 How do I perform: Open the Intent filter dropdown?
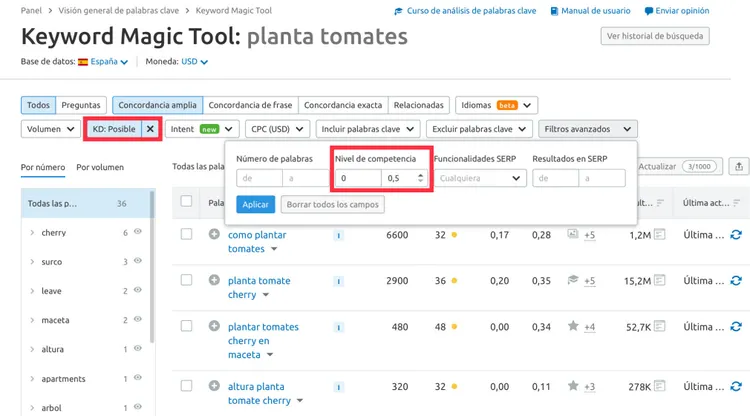[x=201, y=129]
